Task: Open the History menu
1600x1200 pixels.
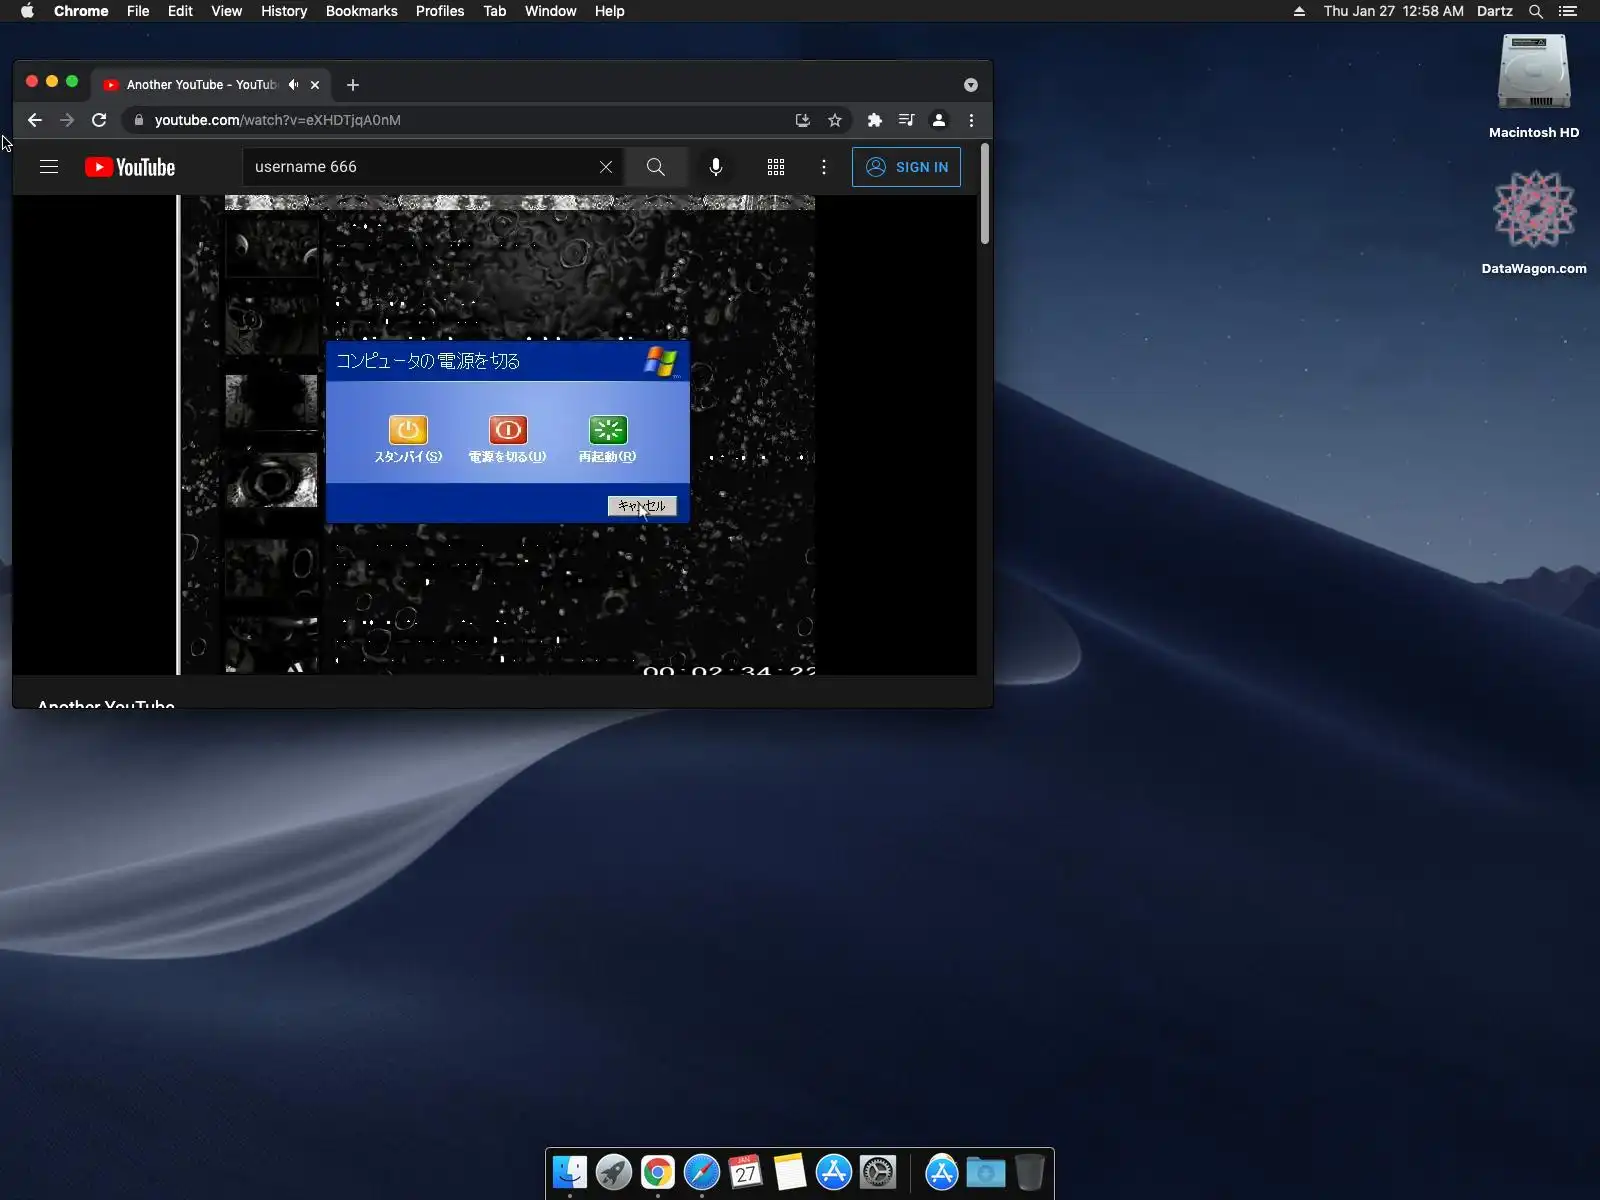Action: click(x=284, y=11)
